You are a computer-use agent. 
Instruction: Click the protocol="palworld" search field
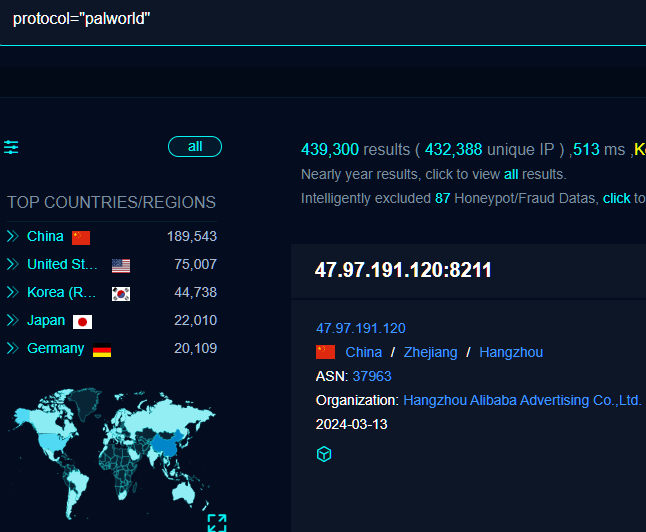pyautogui.click(x=300, y=20)
